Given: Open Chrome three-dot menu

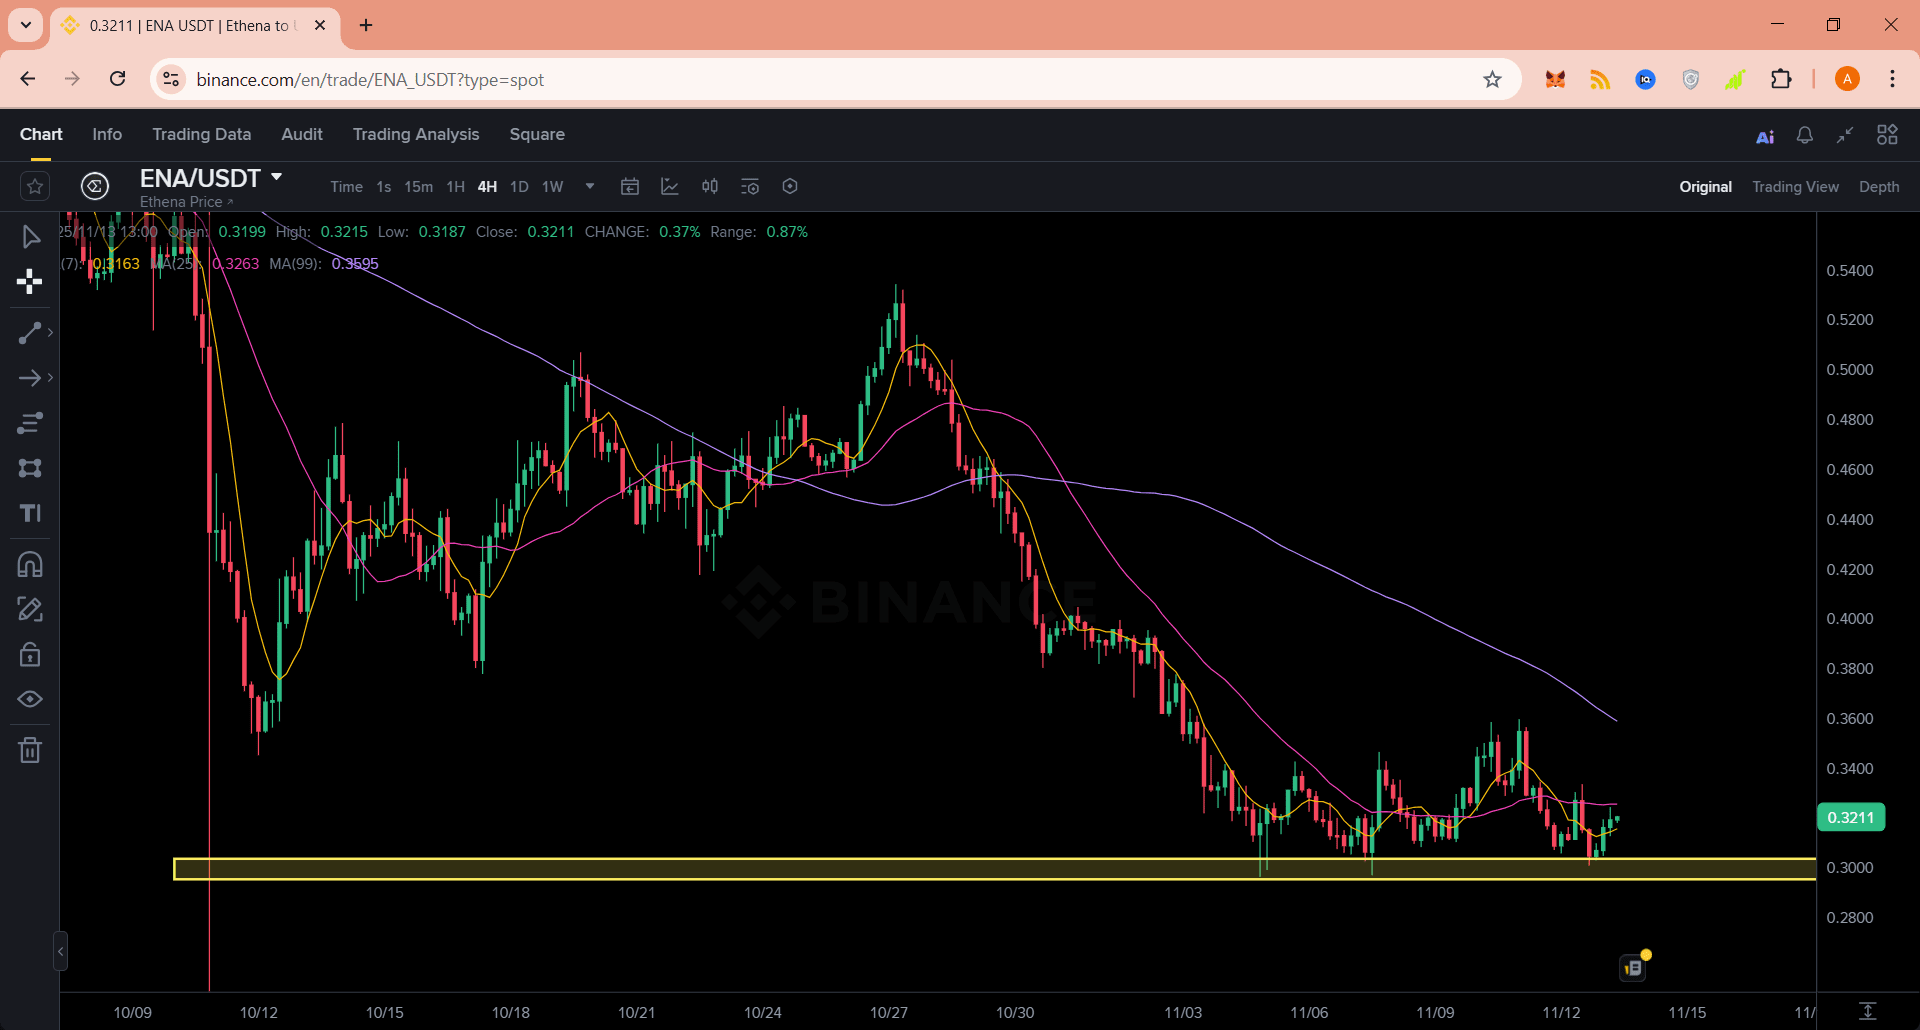Looking at the screenshot, I should coord(1892,79).
